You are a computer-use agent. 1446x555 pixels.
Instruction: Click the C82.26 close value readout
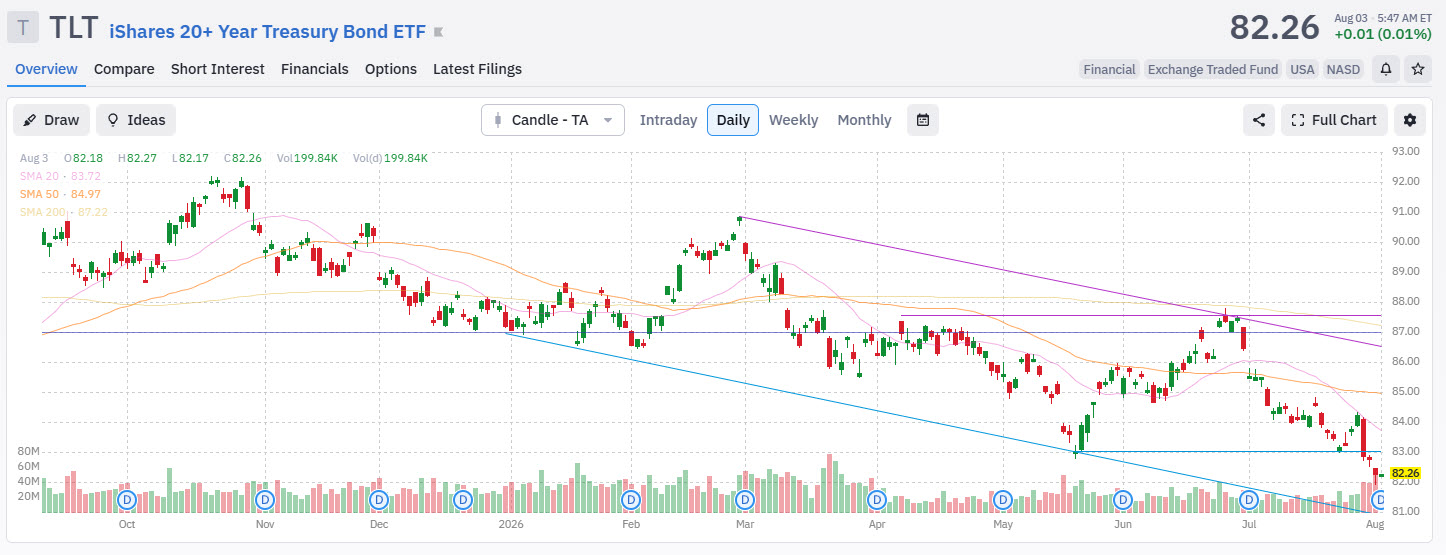click(243, 158)
